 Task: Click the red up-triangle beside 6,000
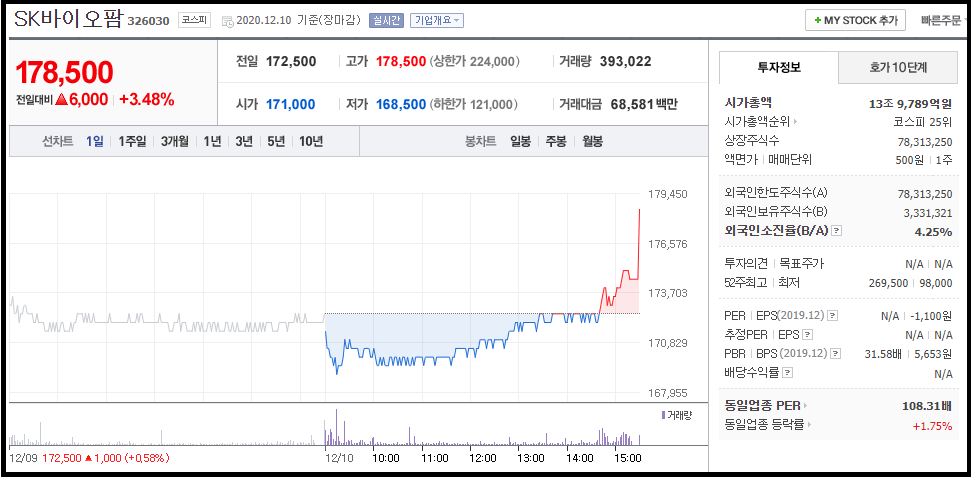point(61,99)
